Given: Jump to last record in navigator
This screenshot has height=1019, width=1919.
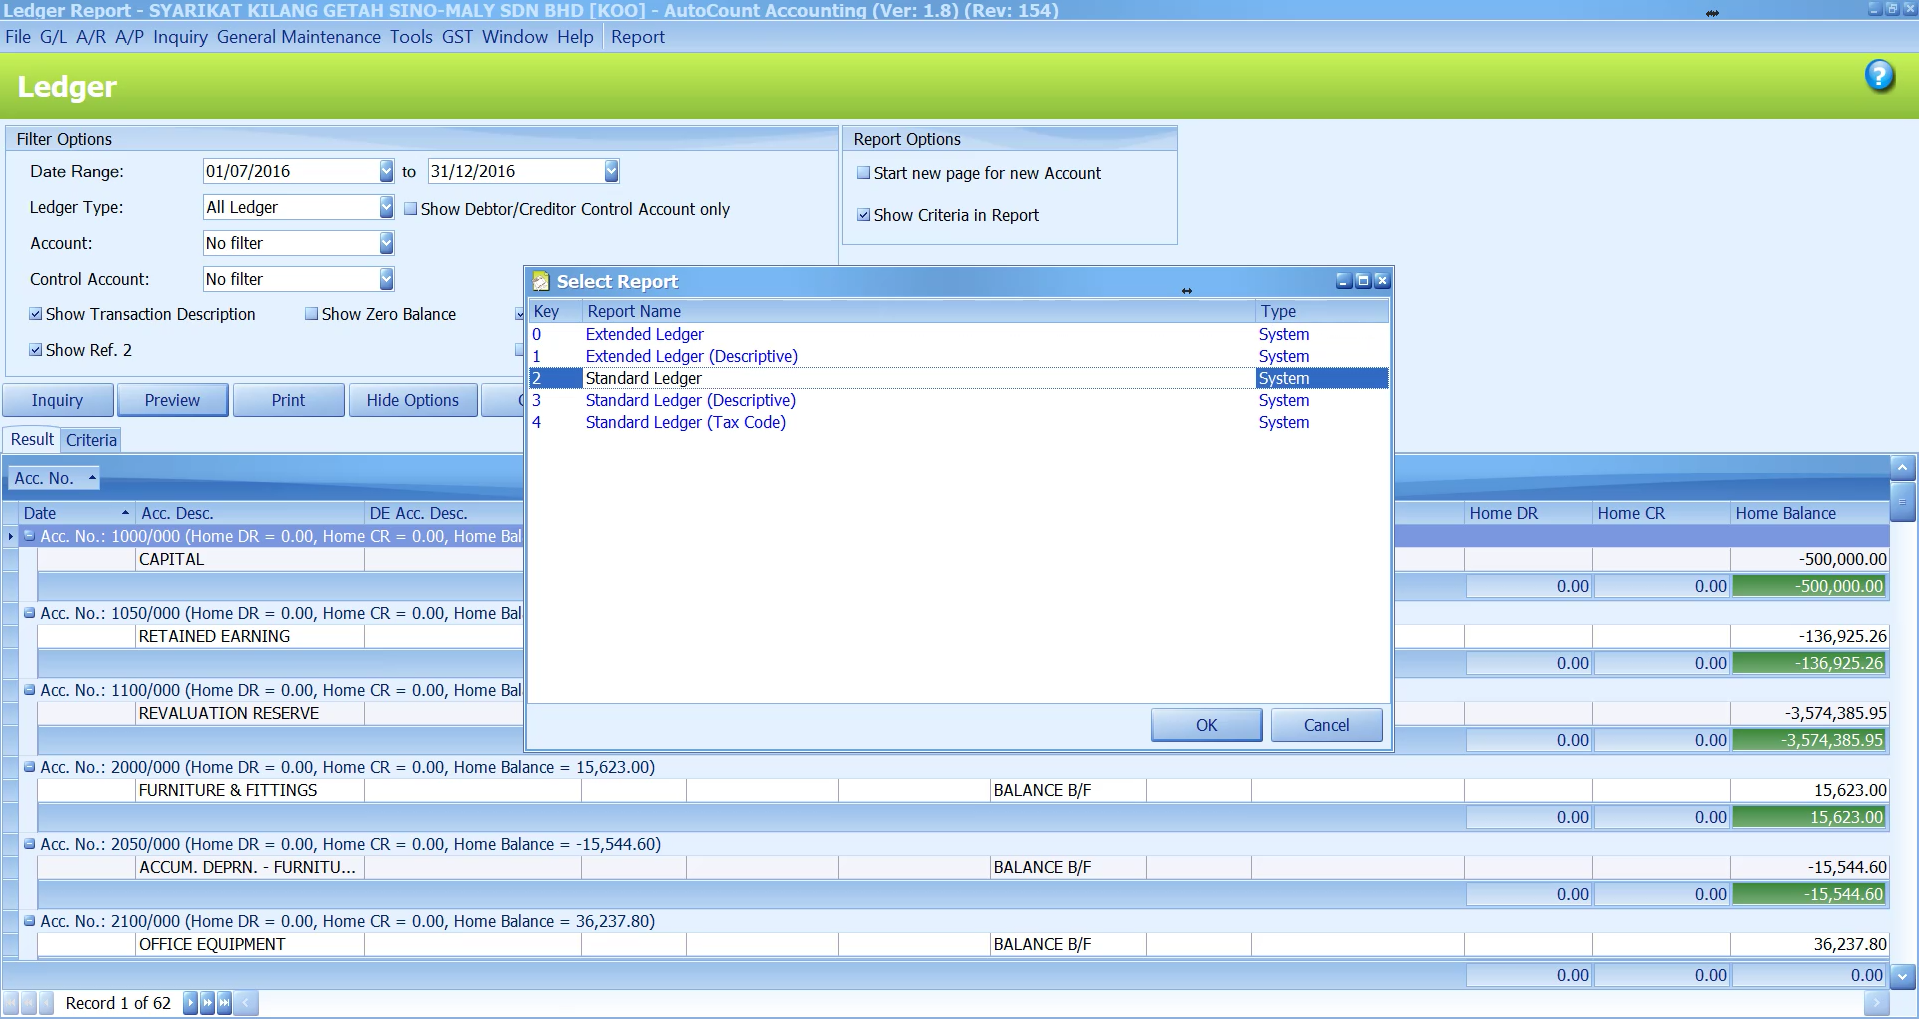Looking at the screenshot, I should point(224,1002).
